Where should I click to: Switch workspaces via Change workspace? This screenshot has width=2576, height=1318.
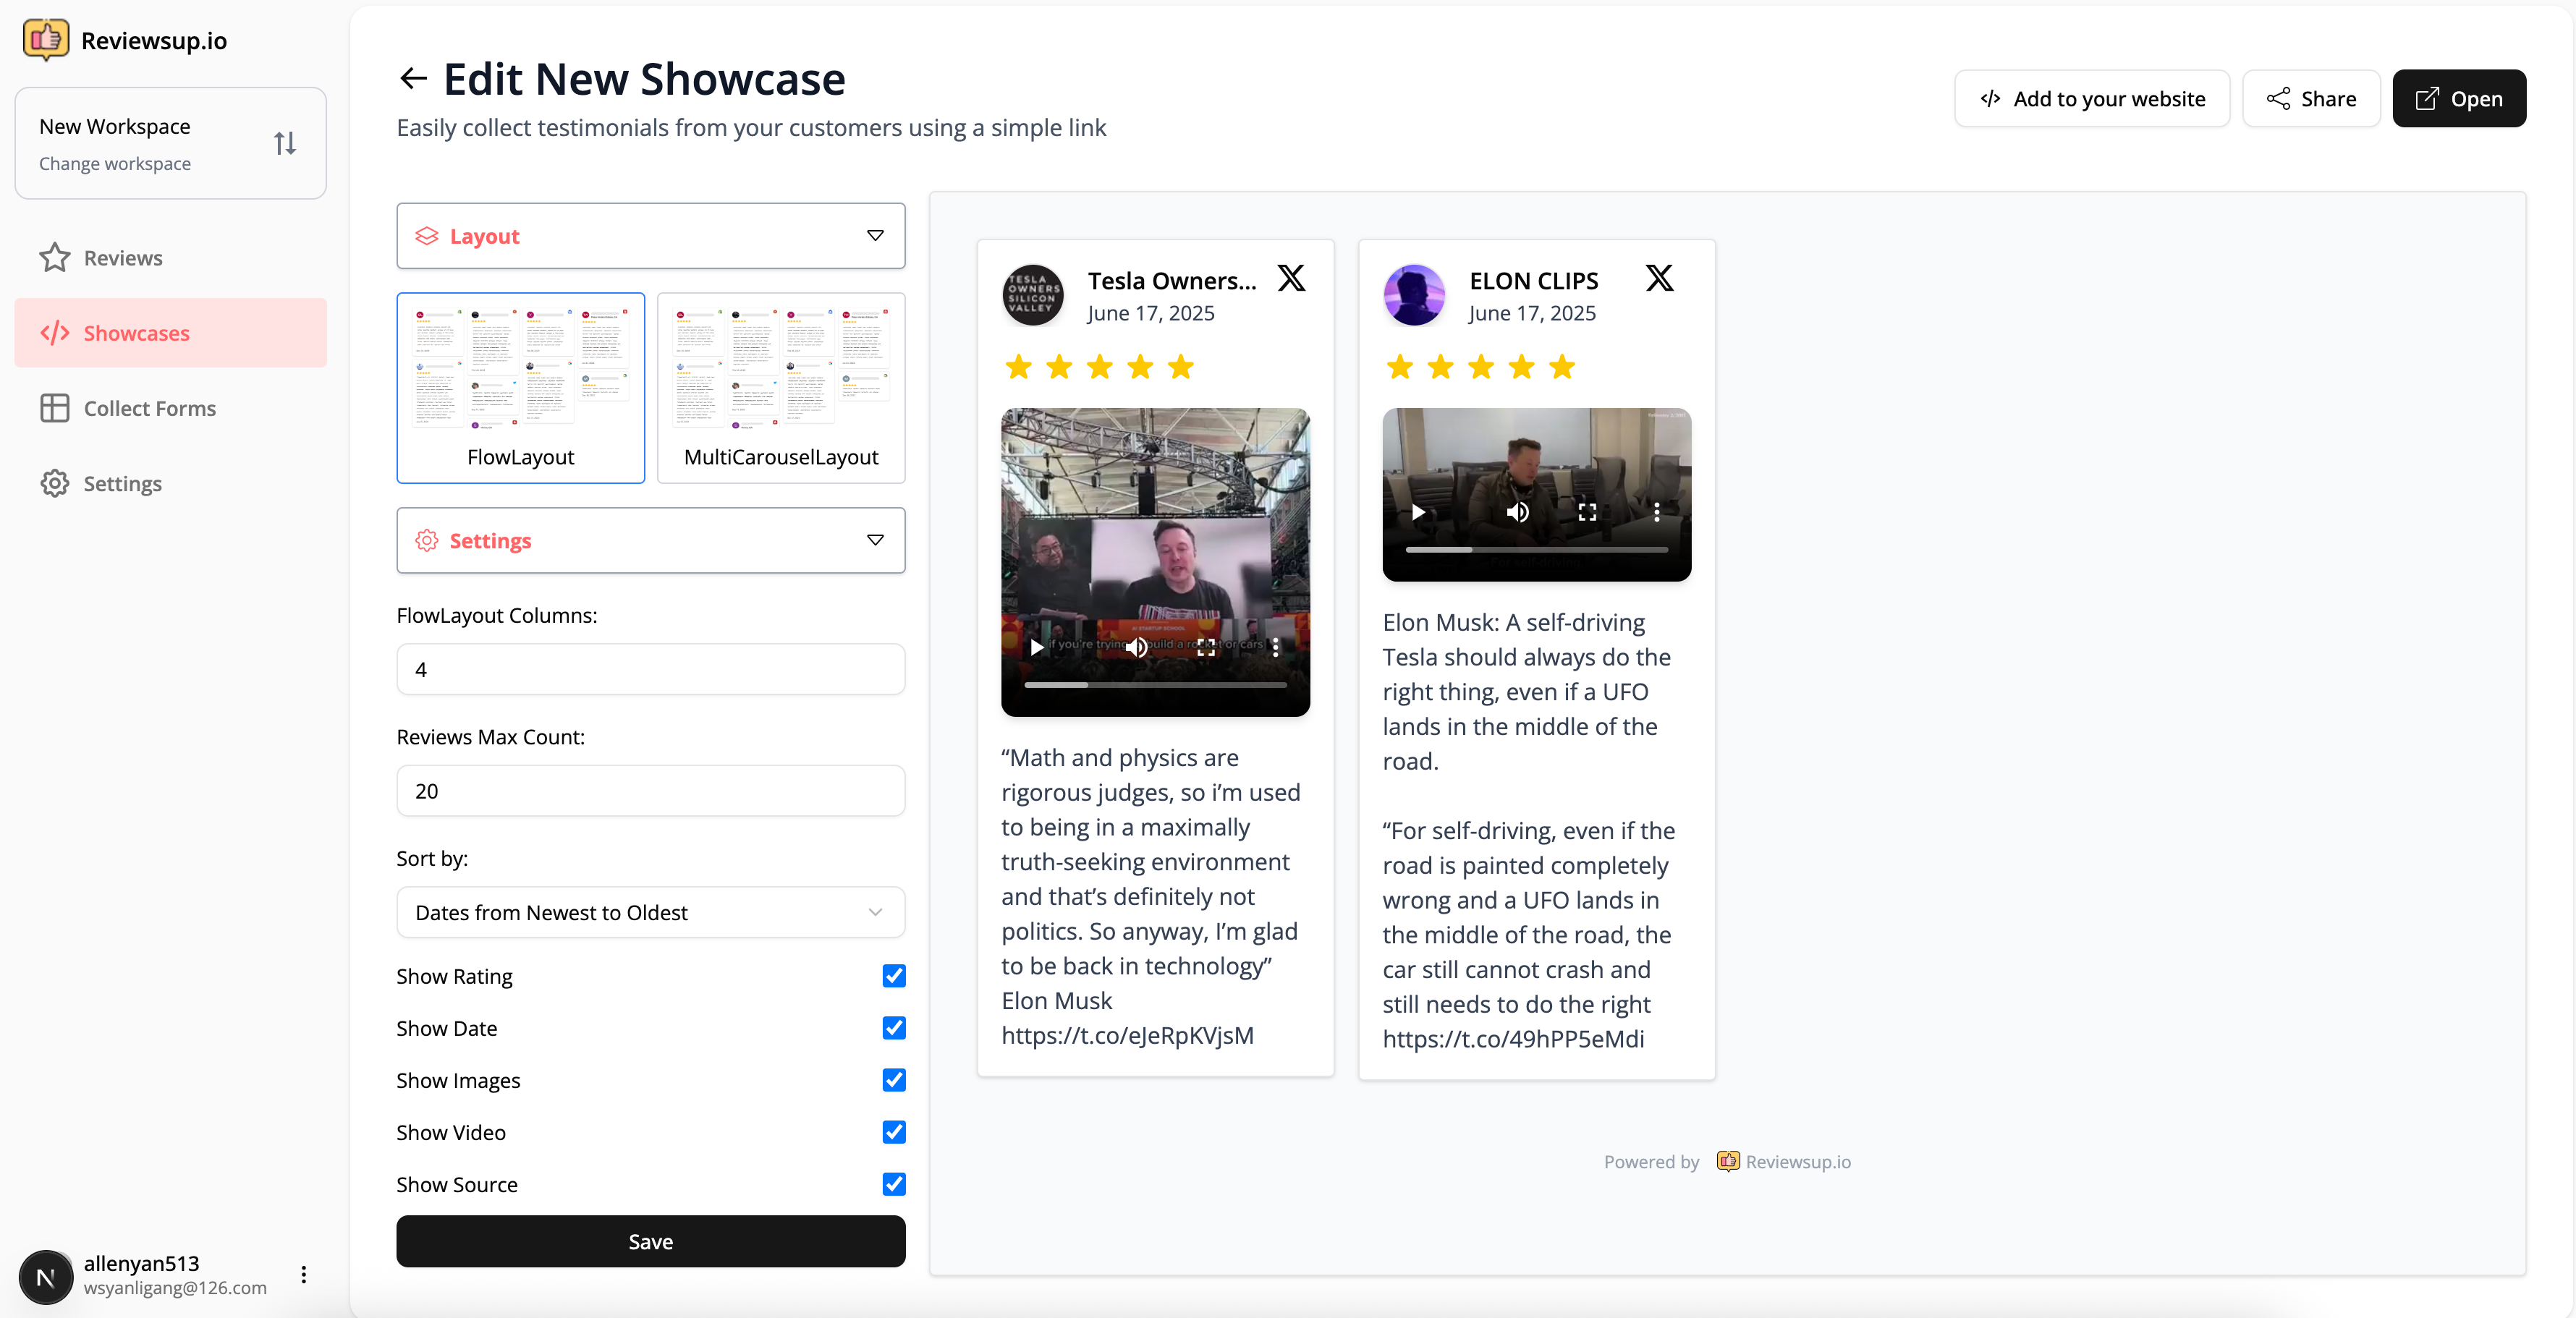pyautogui.click(x=115, y=163)
